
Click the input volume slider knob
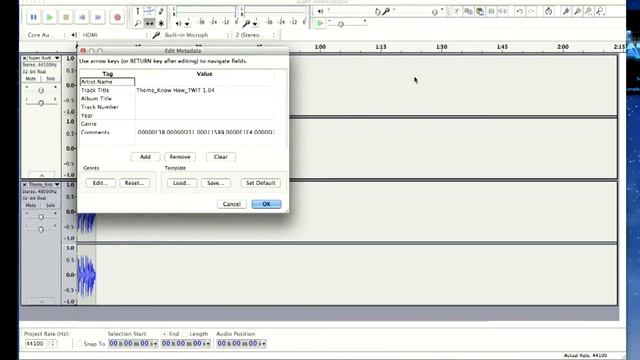[x=434, y=12]
